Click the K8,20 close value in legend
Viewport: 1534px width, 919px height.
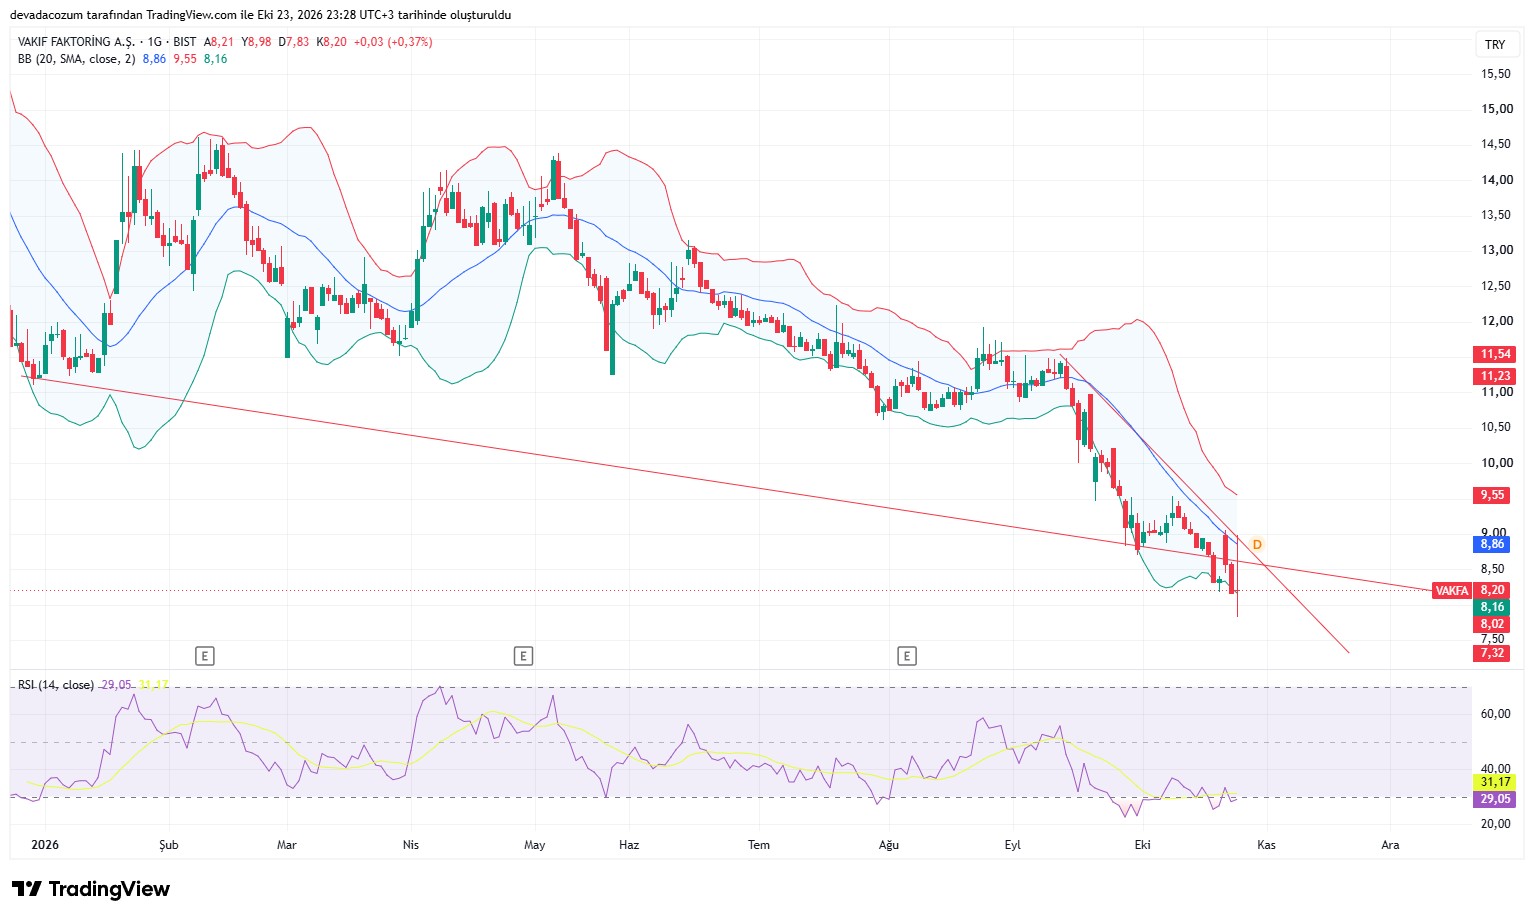[x=332, y=42]
